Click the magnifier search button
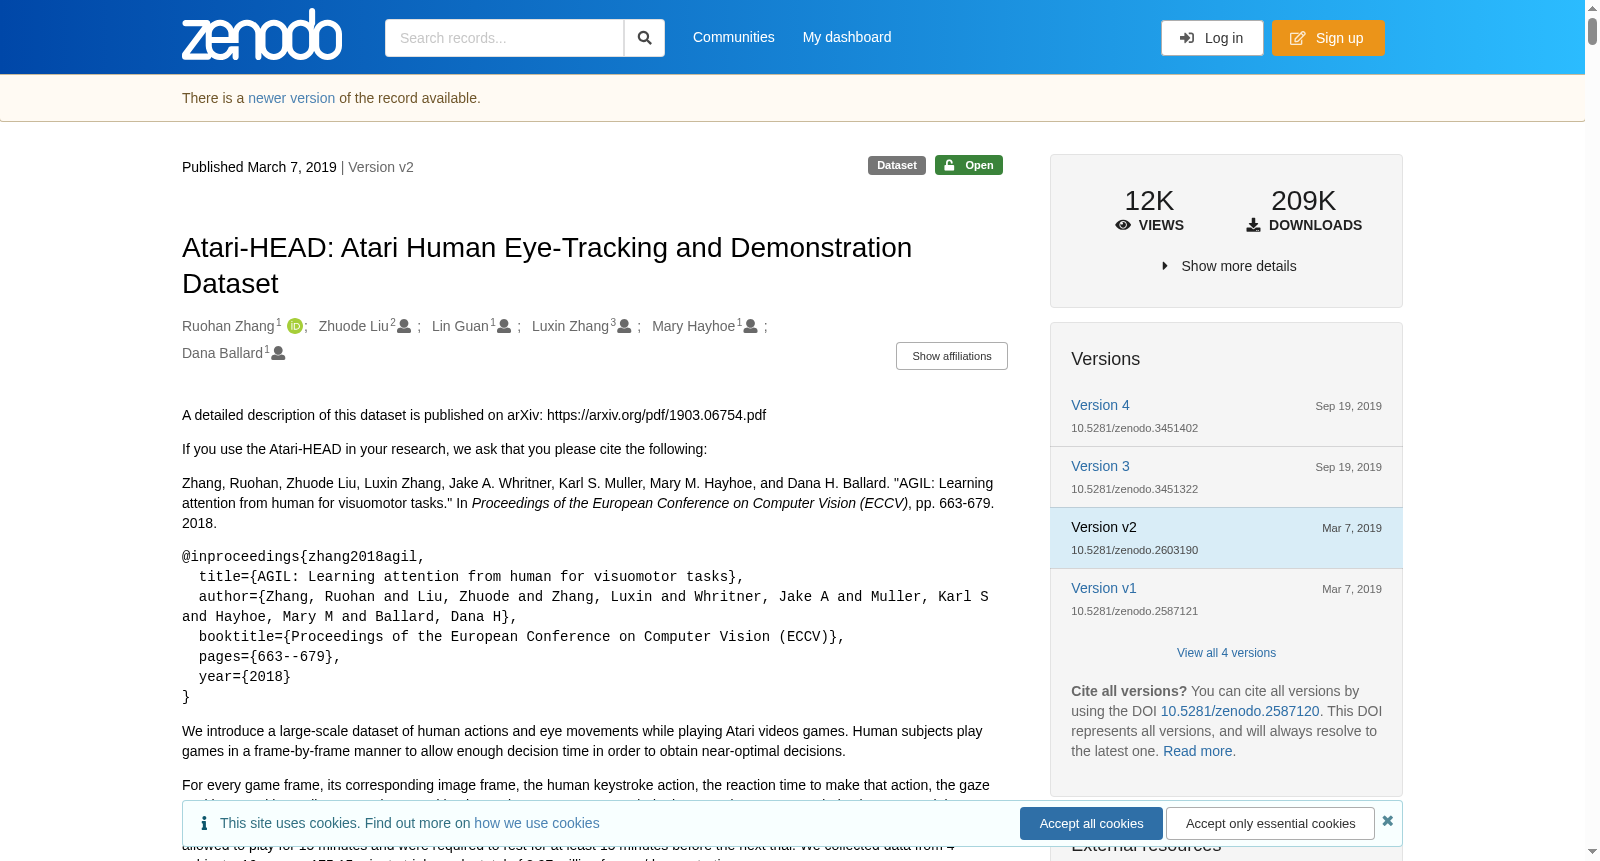 pyautogui.click(x=645, y=38)
